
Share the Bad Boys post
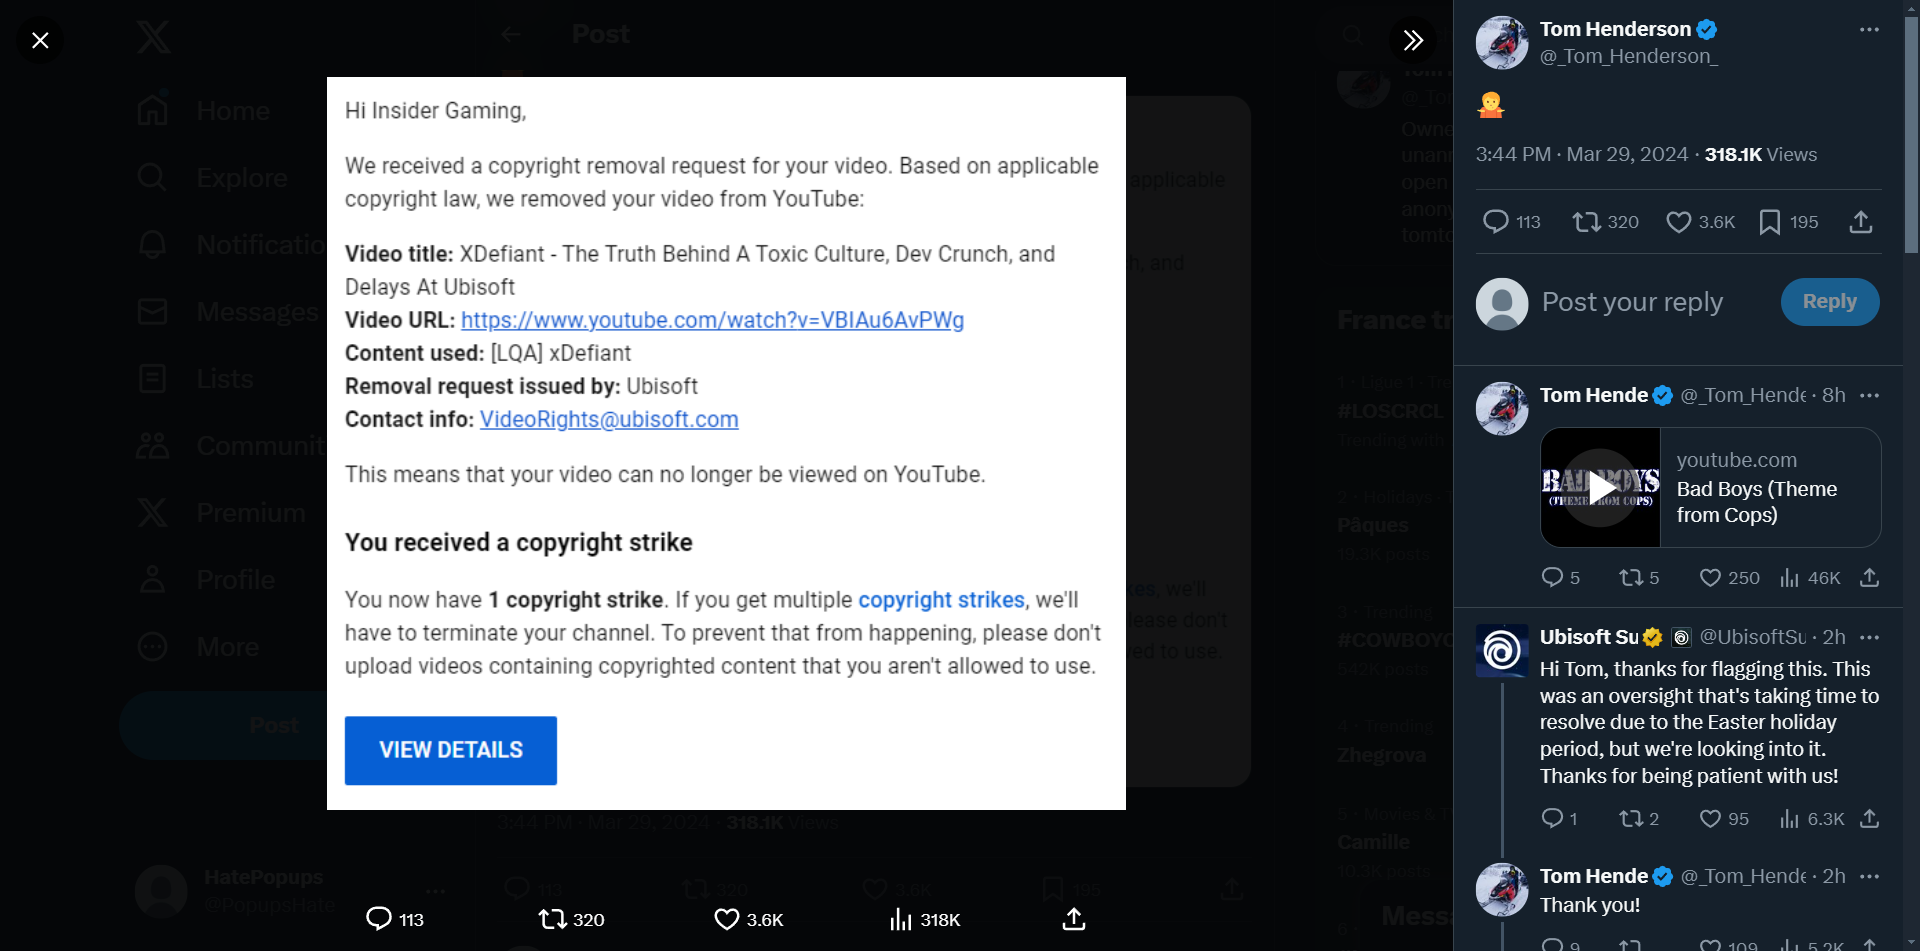(x=1869, y=578)
